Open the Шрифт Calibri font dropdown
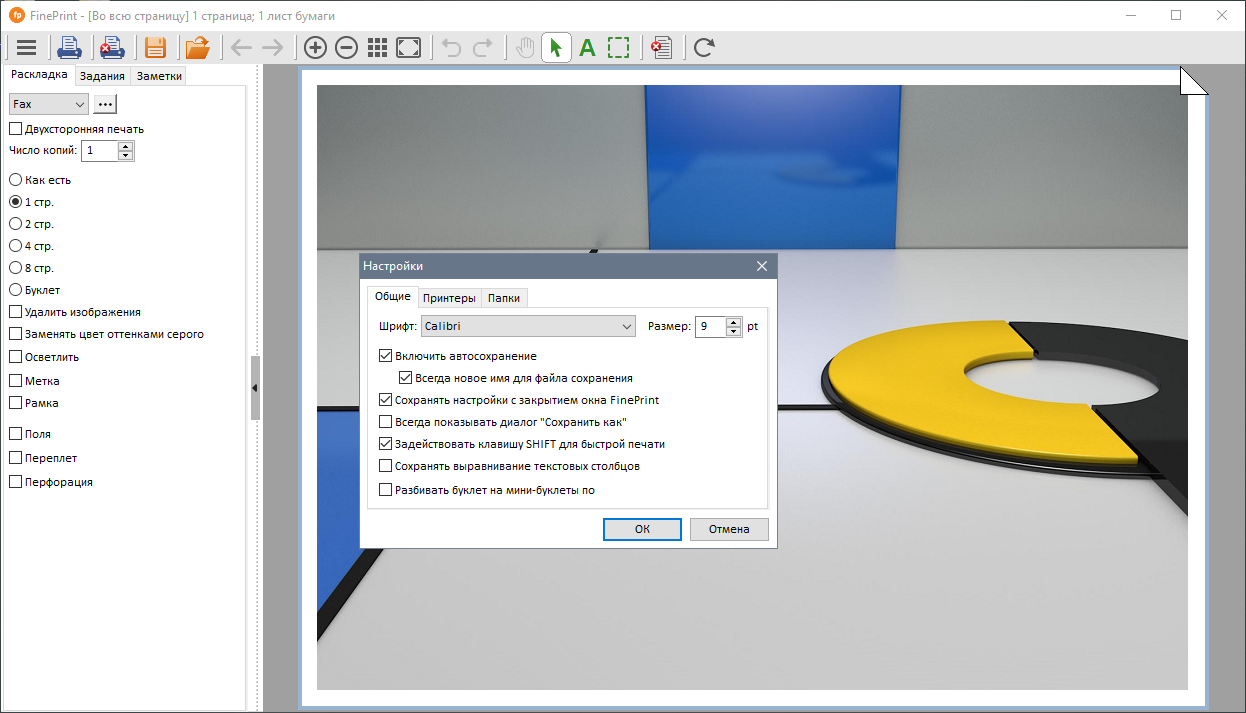1246x713 pixels. pos(528,326)
